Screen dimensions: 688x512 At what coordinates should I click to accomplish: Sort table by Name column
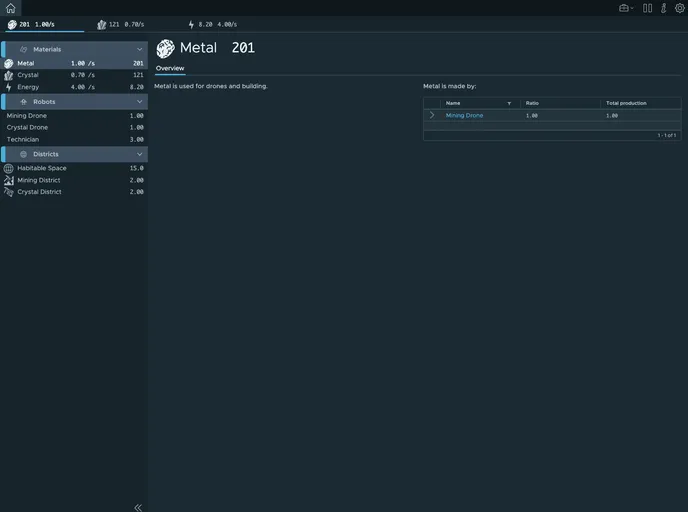[453, 103]
